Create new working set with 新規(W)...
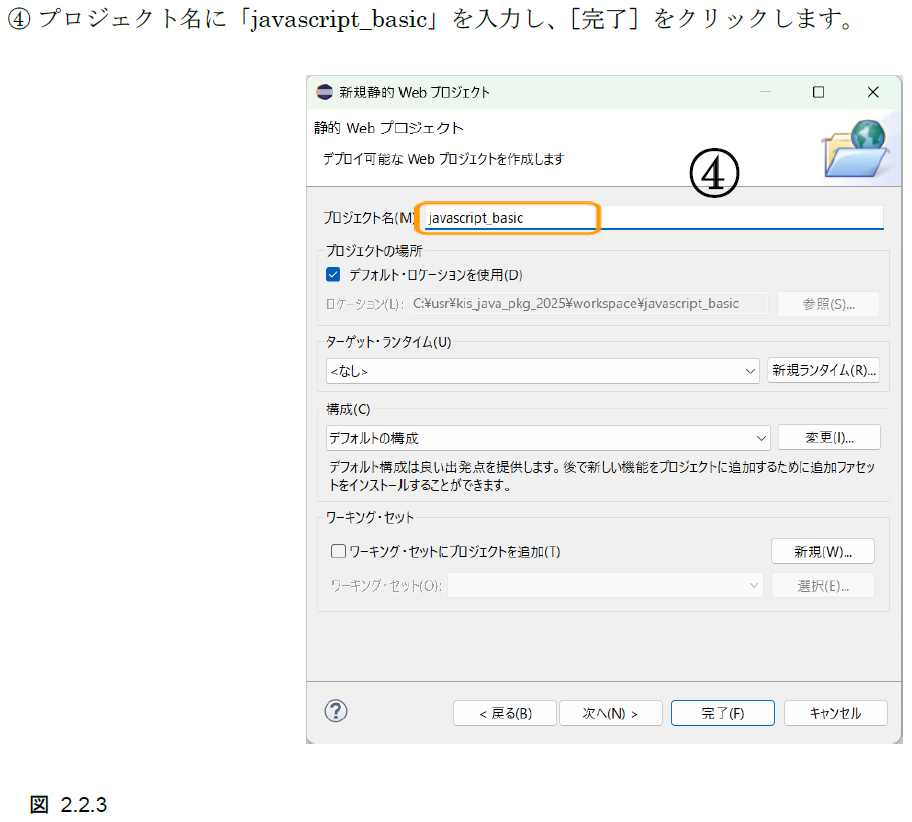 point(823,551)
